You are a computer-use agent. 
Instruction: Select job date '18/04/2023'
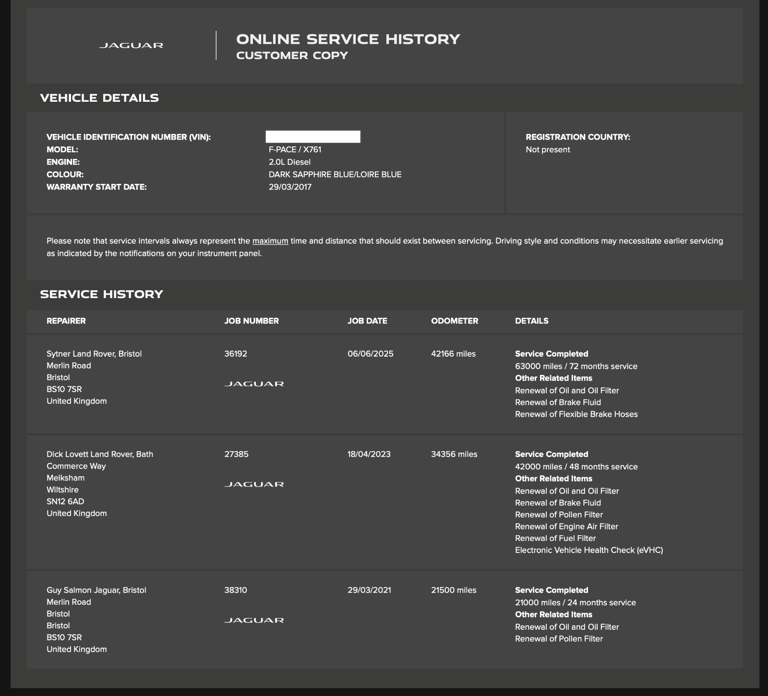[x=369, y=454]
